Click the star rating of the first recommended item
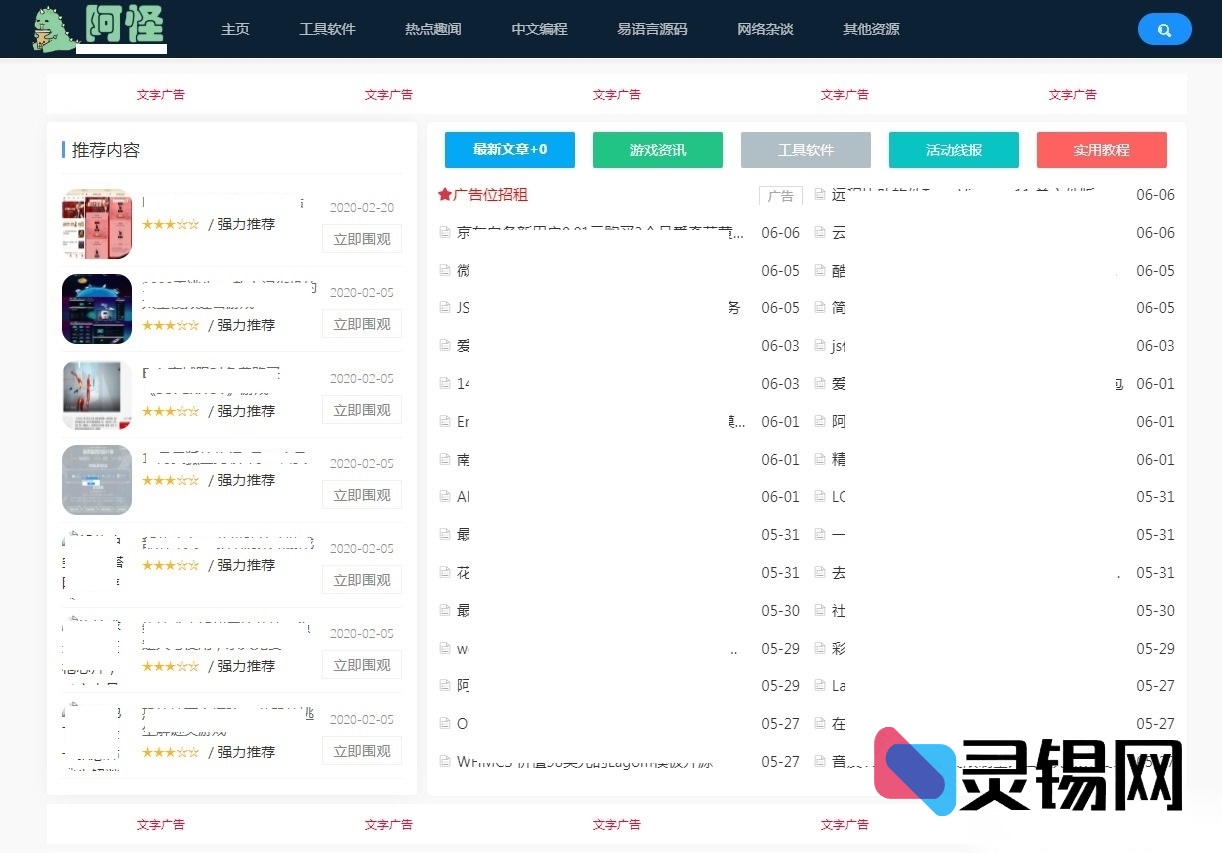Screen dimensions: 1222x853 [170, 225]
